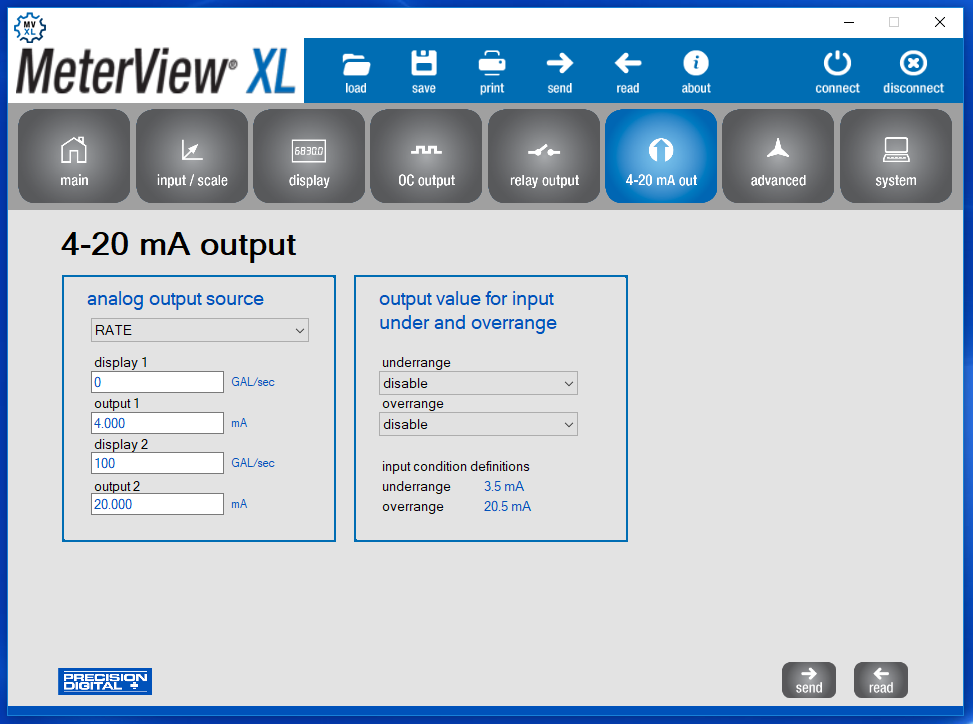Open the OC output tab
This screenshot has width=973, height=724.
(426, 156)
